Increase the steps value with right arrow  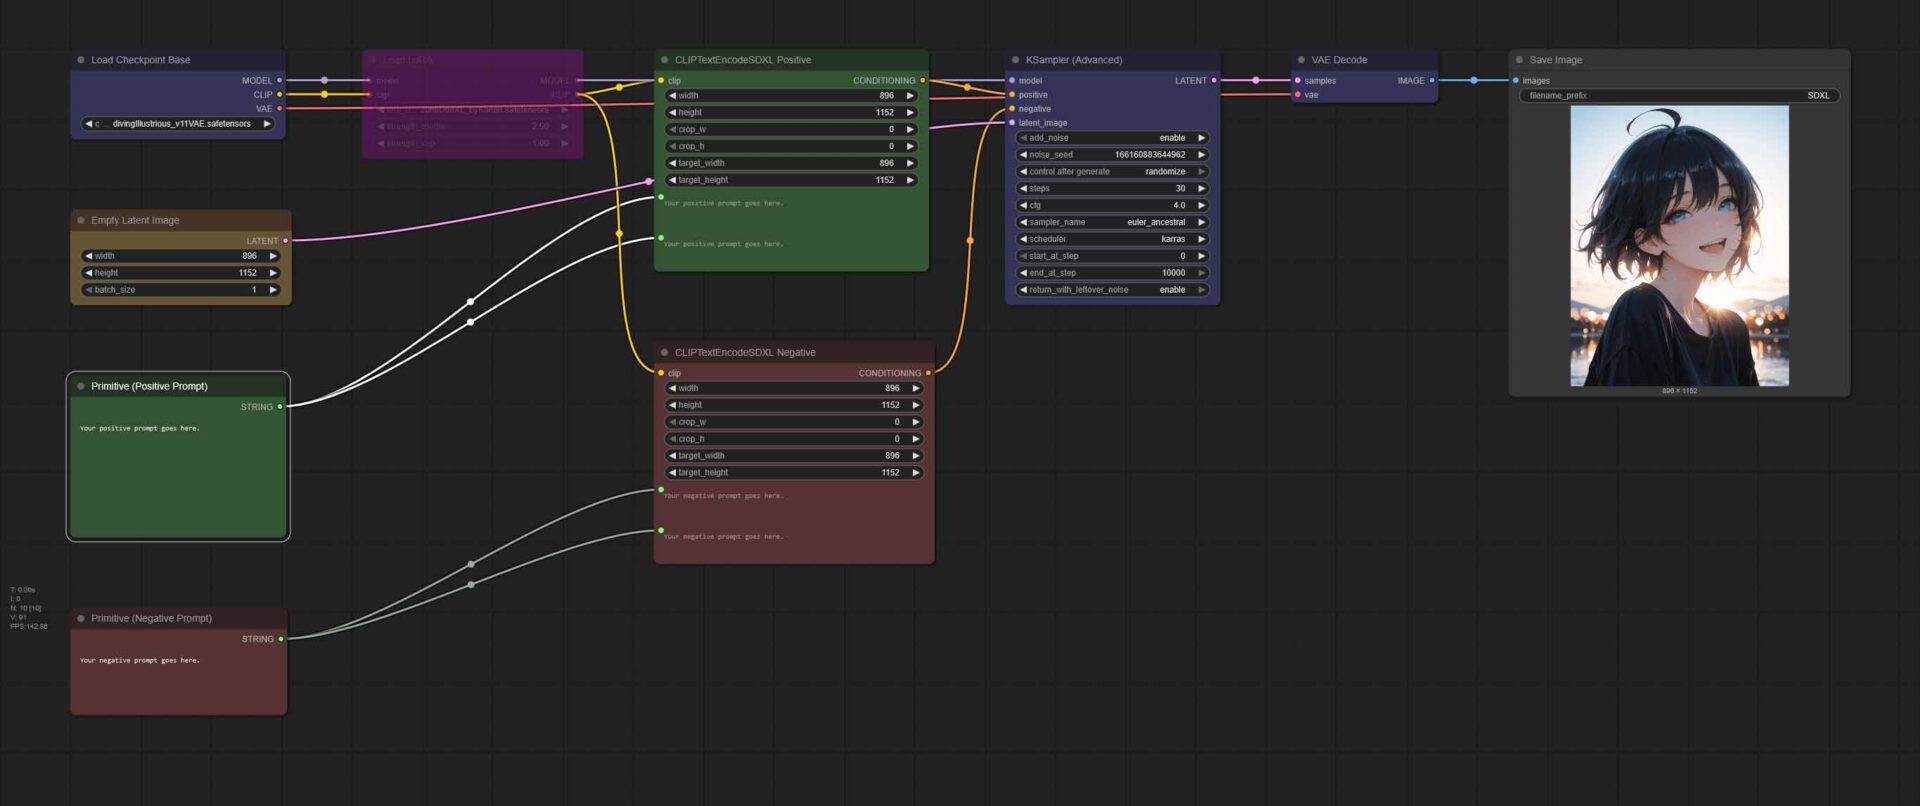point(1201,189)
